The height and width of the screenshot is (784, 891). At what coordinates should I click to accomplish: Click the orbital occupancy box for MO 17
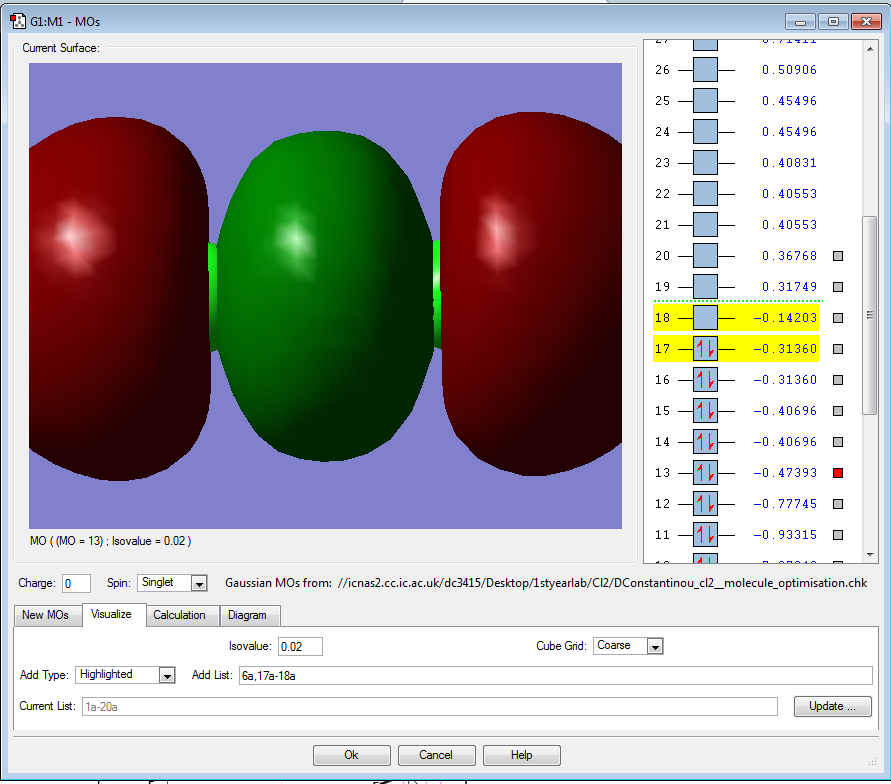click(705, 349)
